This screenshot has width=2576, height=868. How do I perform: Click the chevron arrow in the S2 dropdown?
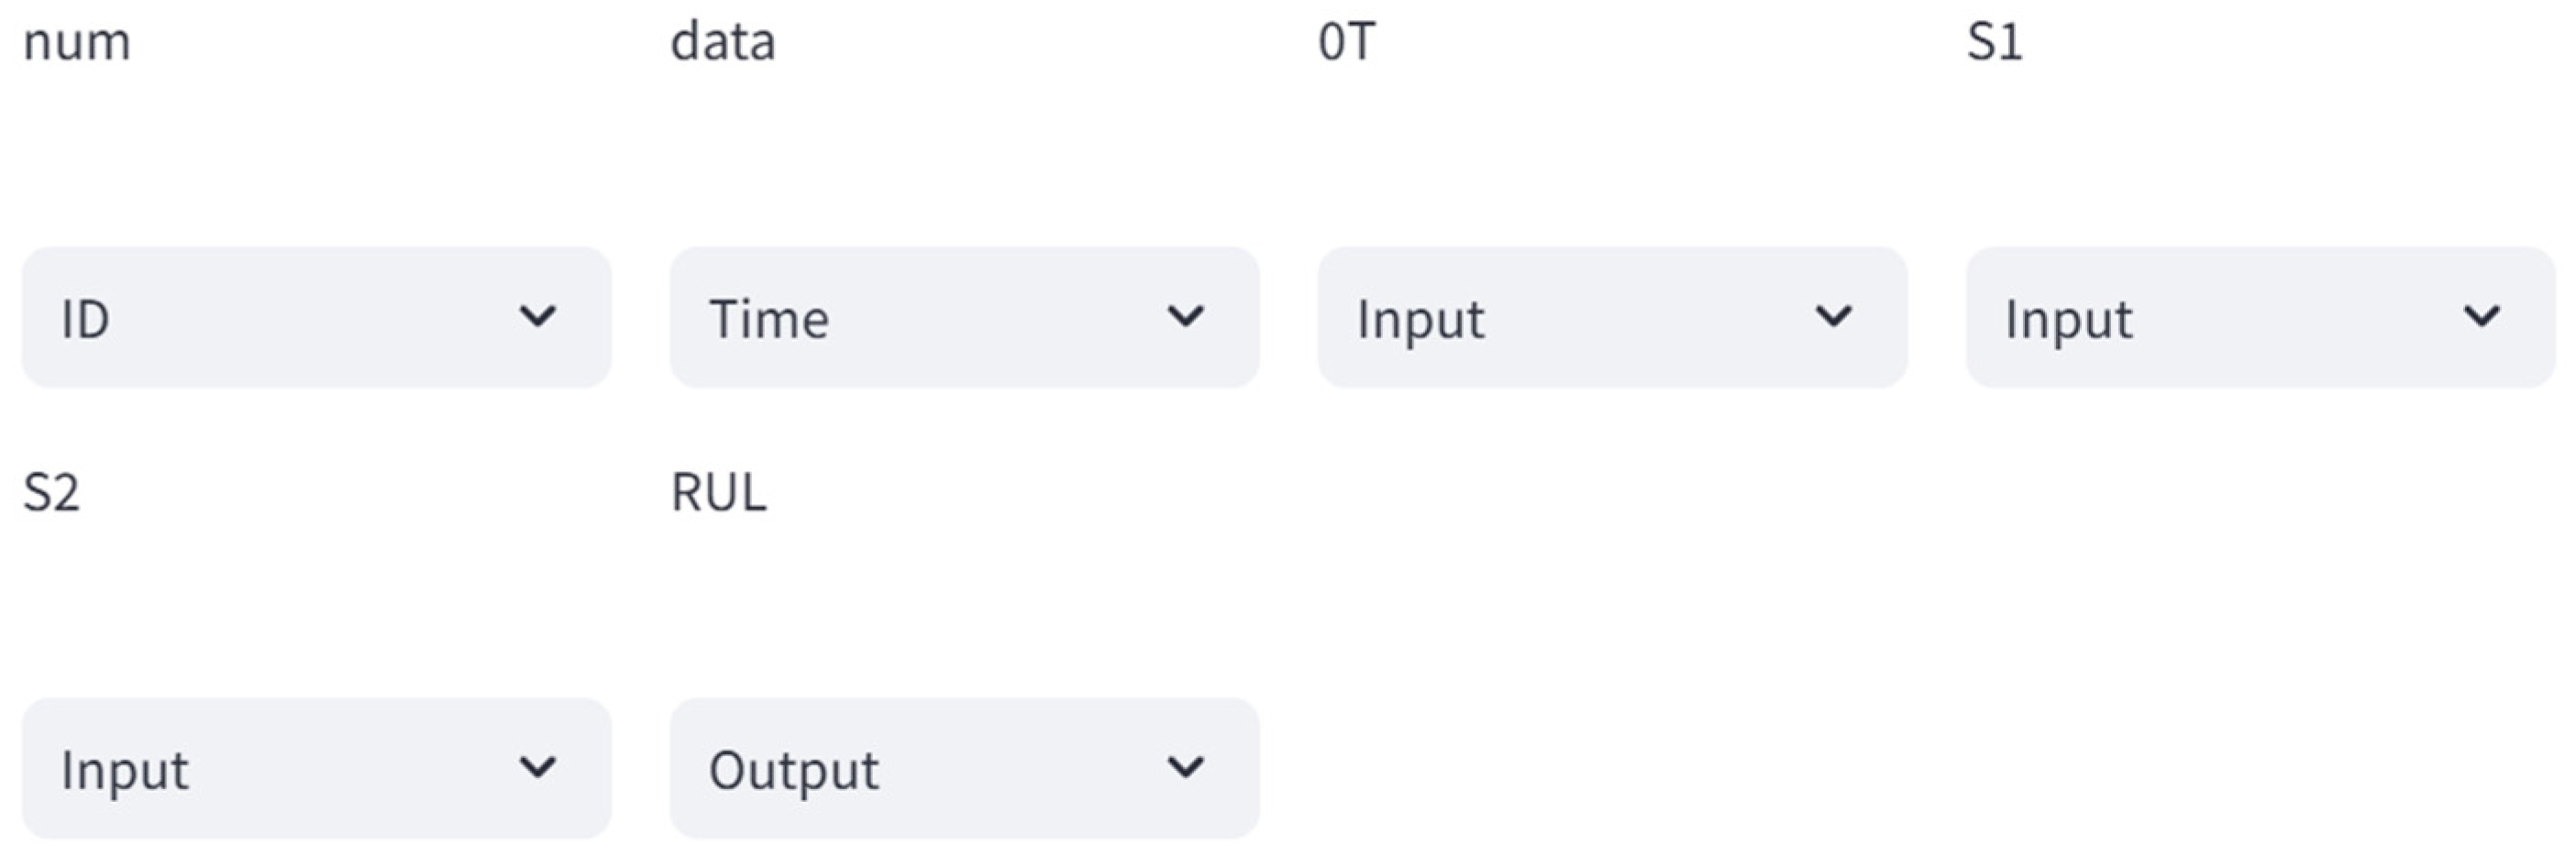coord(538,768)
